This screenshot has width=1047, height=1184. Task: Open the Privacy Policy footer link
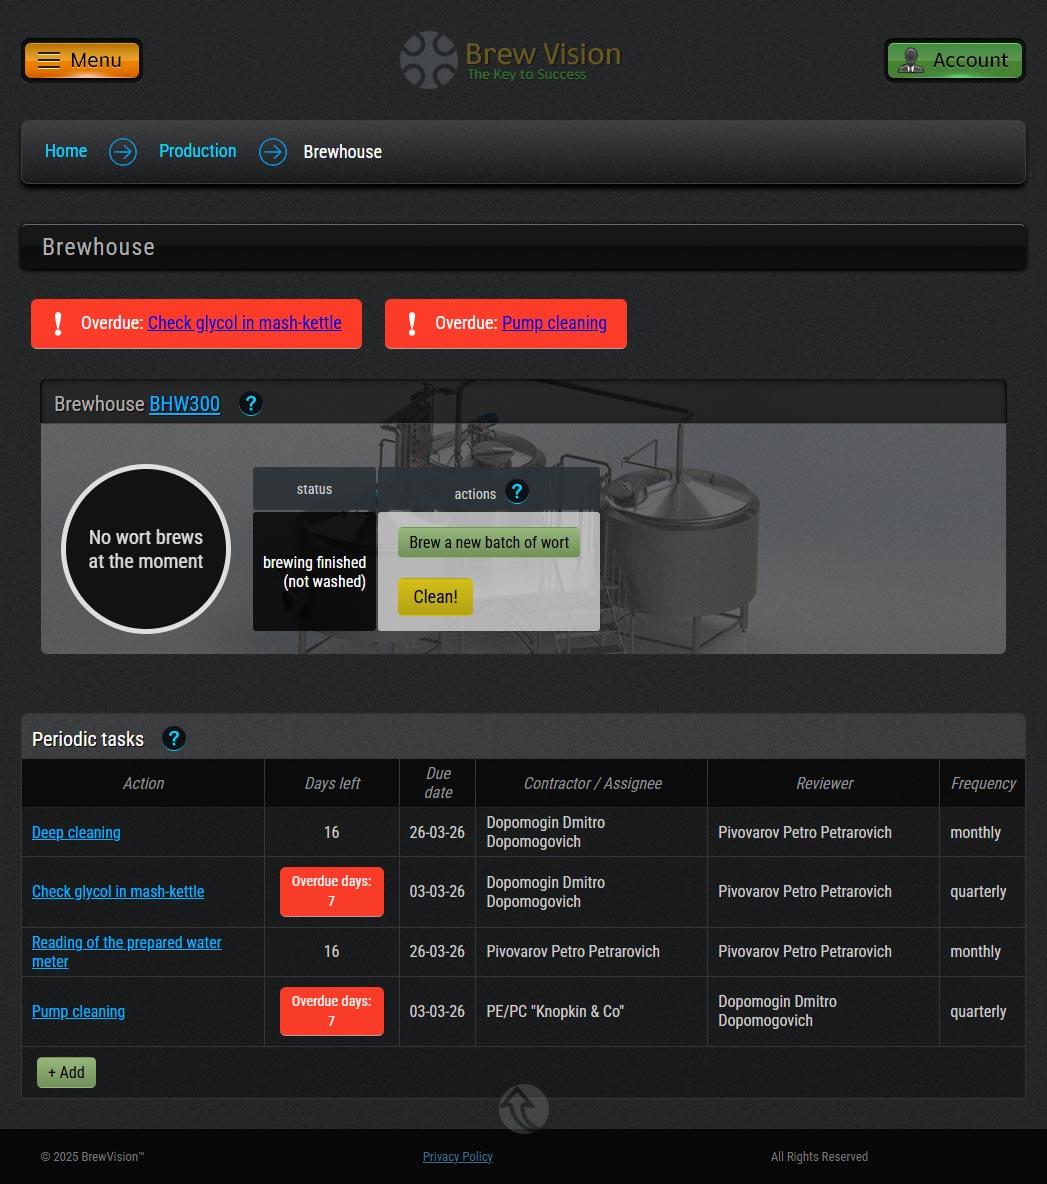(x=457, y=1157)
